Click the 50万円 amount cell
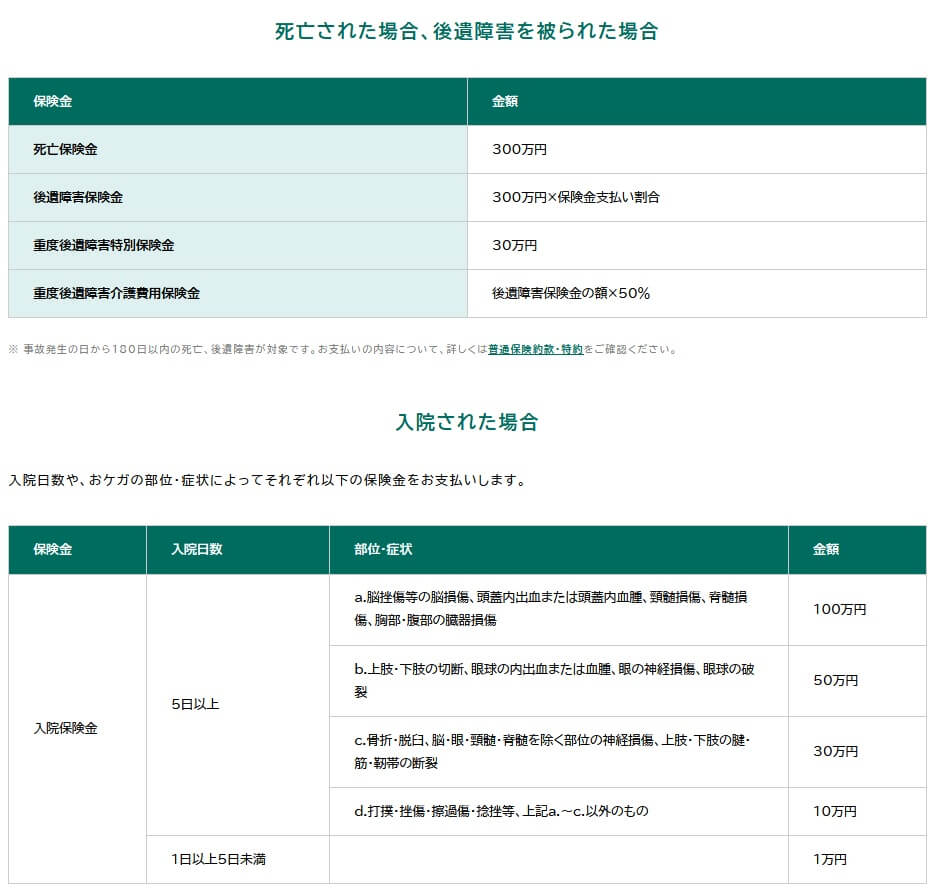Image resolution: width=939 pixels, height=893 pixels. coord(835,680)
